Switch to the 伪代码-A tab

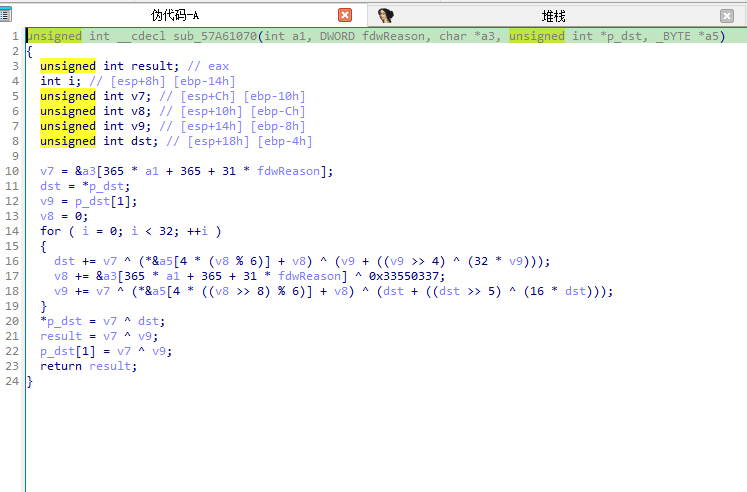174,15
